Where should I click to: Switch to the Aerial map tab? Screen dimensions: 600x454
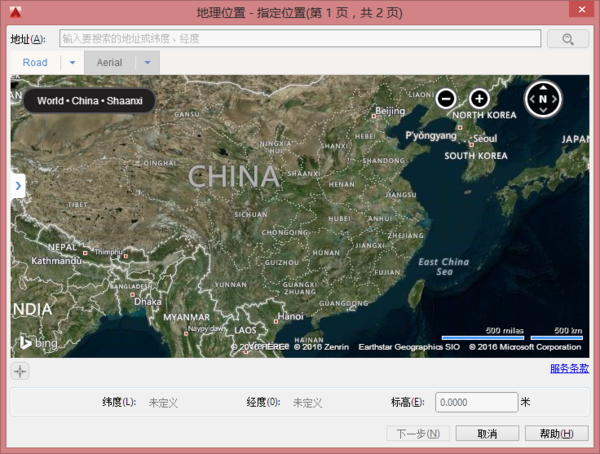pos(109,62)
